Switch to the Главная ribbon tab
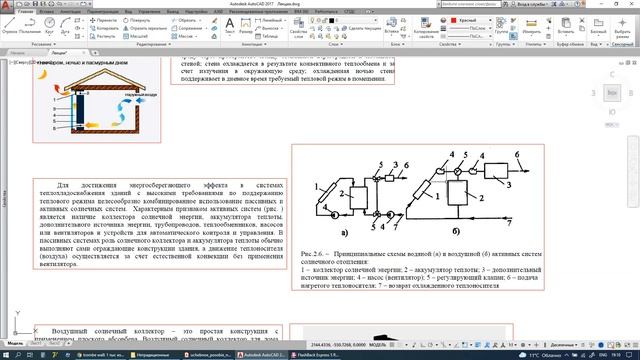 (x=25, y=11)
